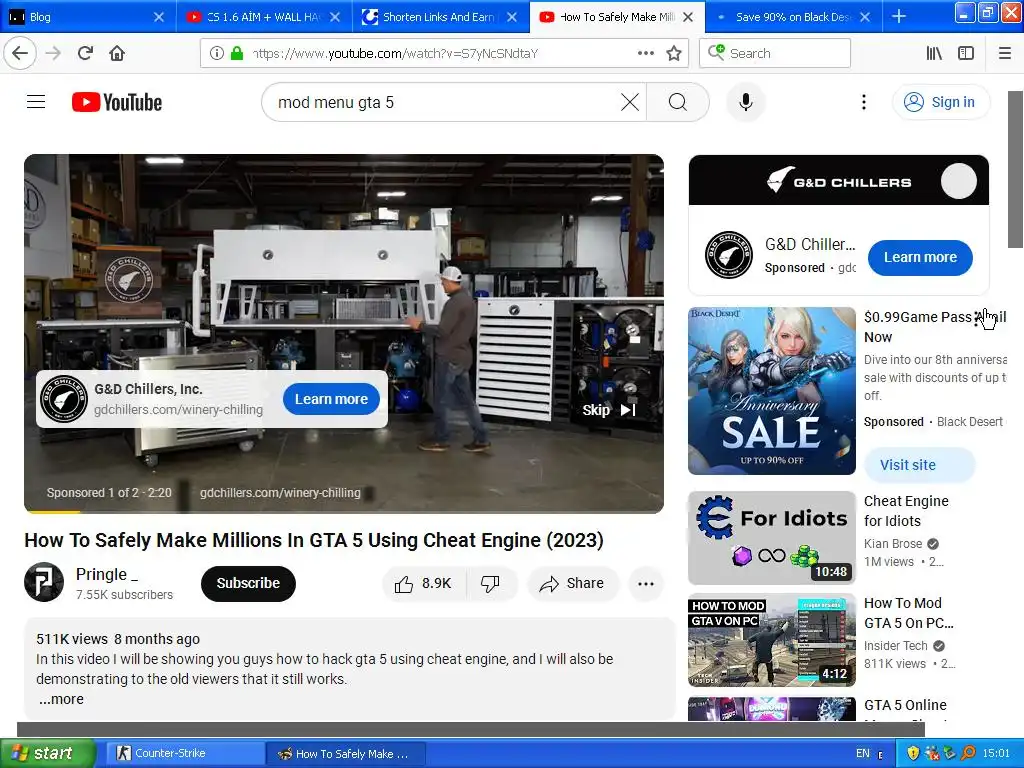Switch to Counter-Strike taskbar window
Viewport: 1024px width, 768px height.
185,753
